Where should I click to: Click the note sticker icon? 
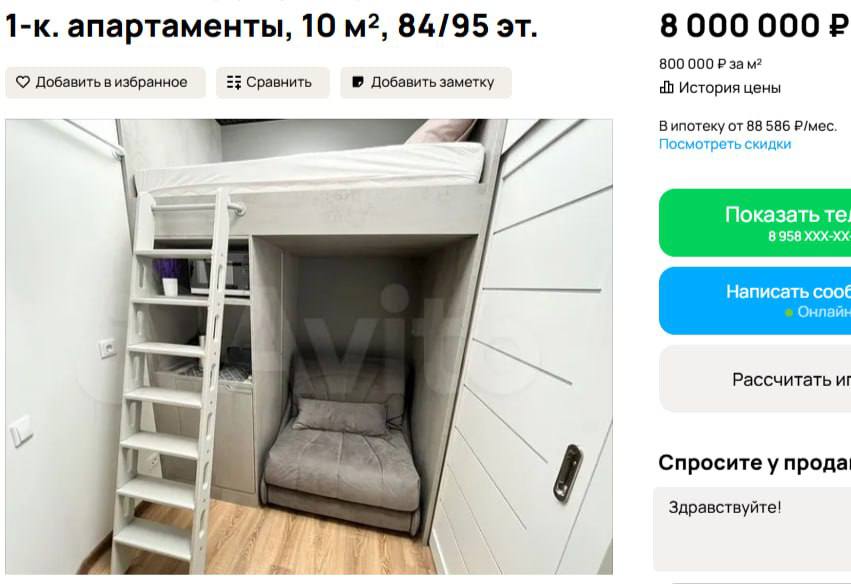[358, 82]
